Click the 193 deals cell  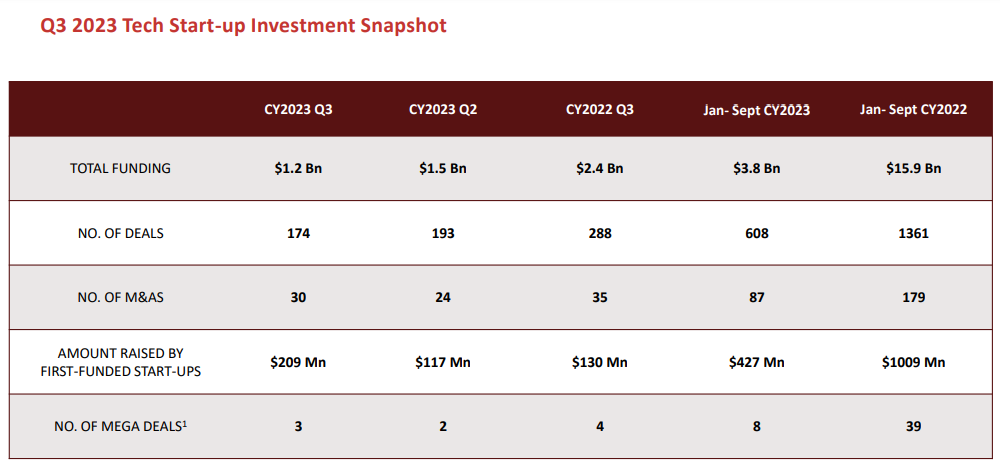click(x=443, y=233)
